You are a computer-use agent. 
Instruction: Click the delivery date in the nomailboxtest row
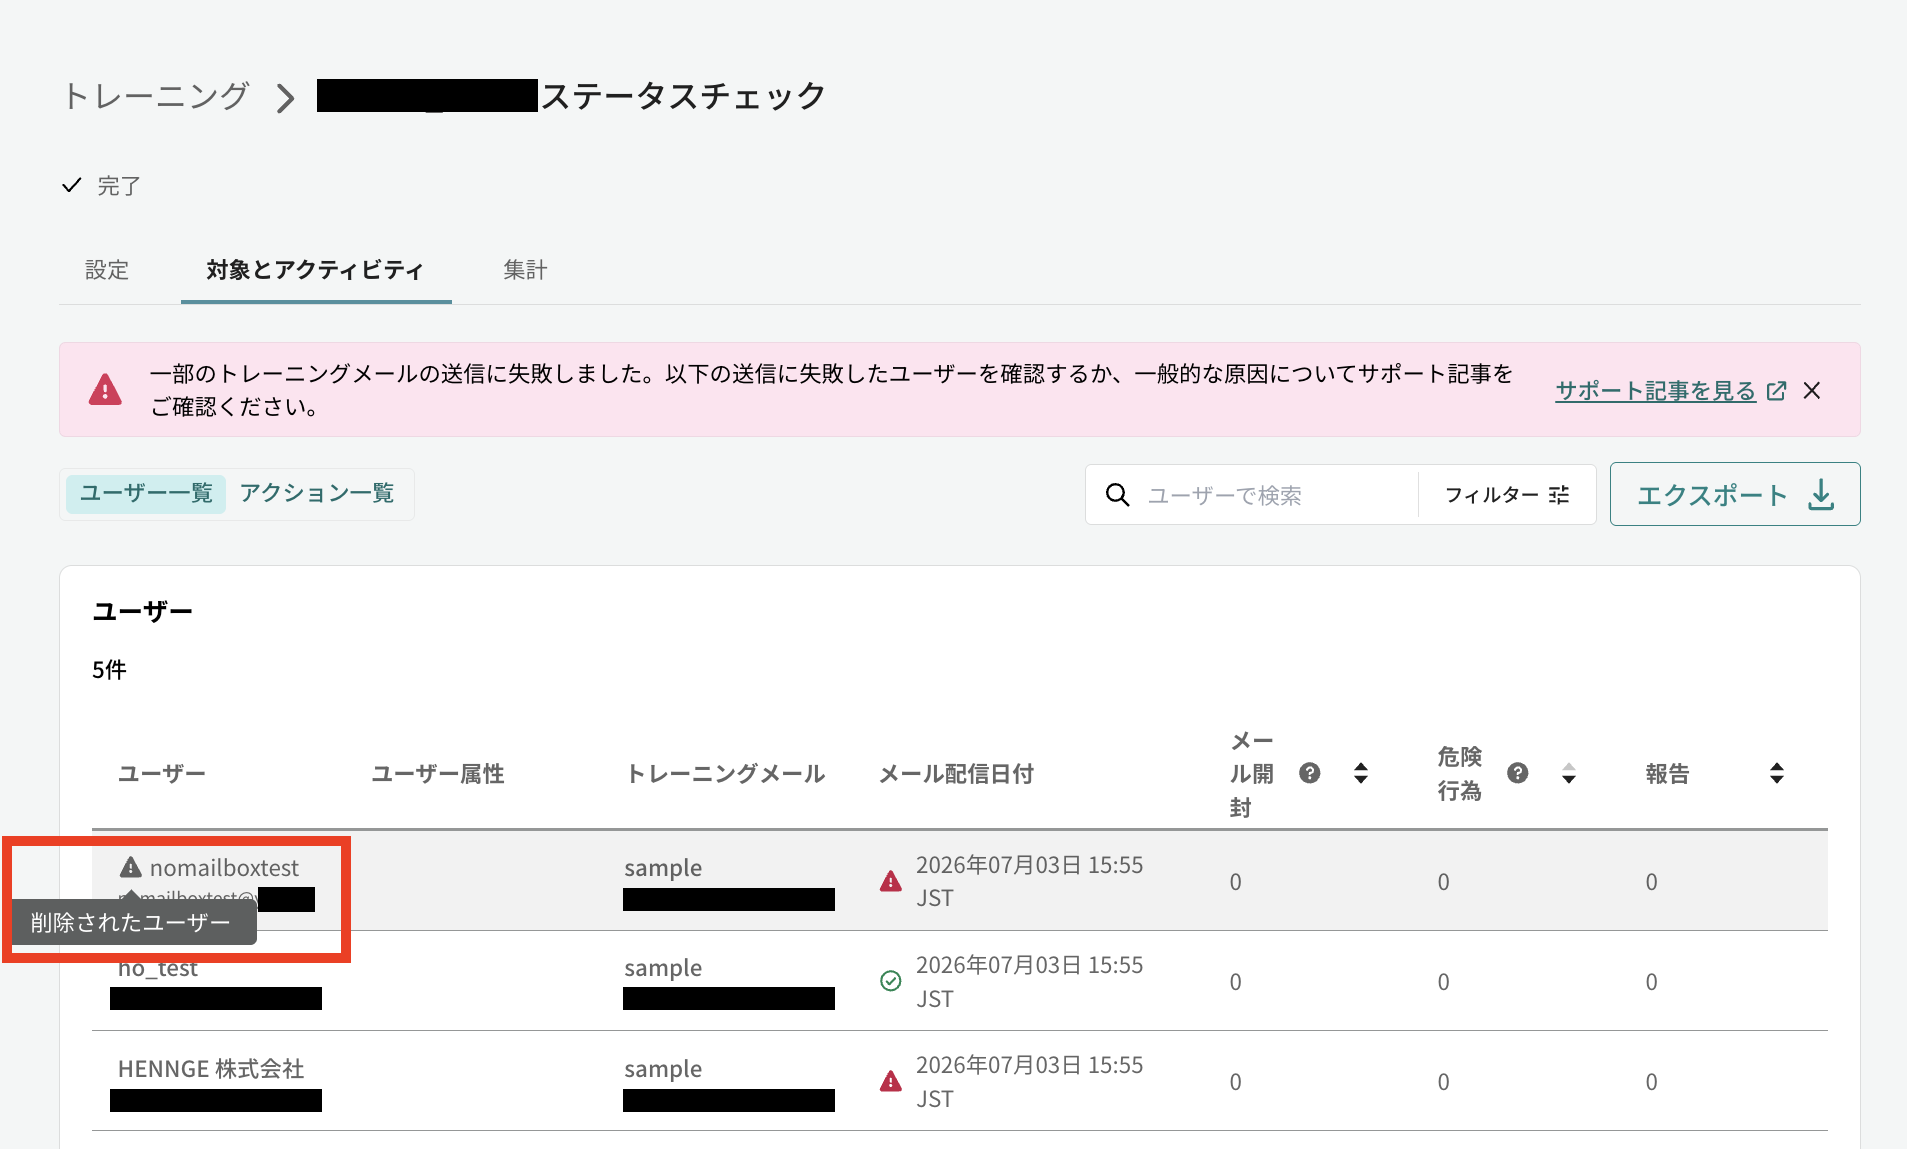tap(1029, 881)
